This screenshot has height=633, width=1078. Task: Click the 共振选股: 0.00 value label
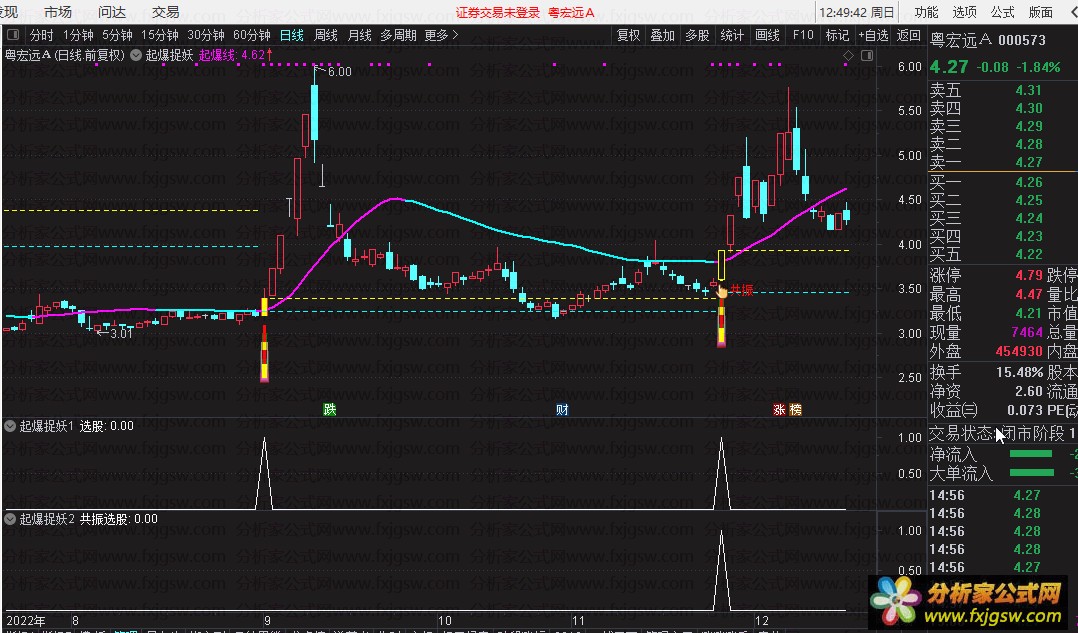tap(119, 519)
